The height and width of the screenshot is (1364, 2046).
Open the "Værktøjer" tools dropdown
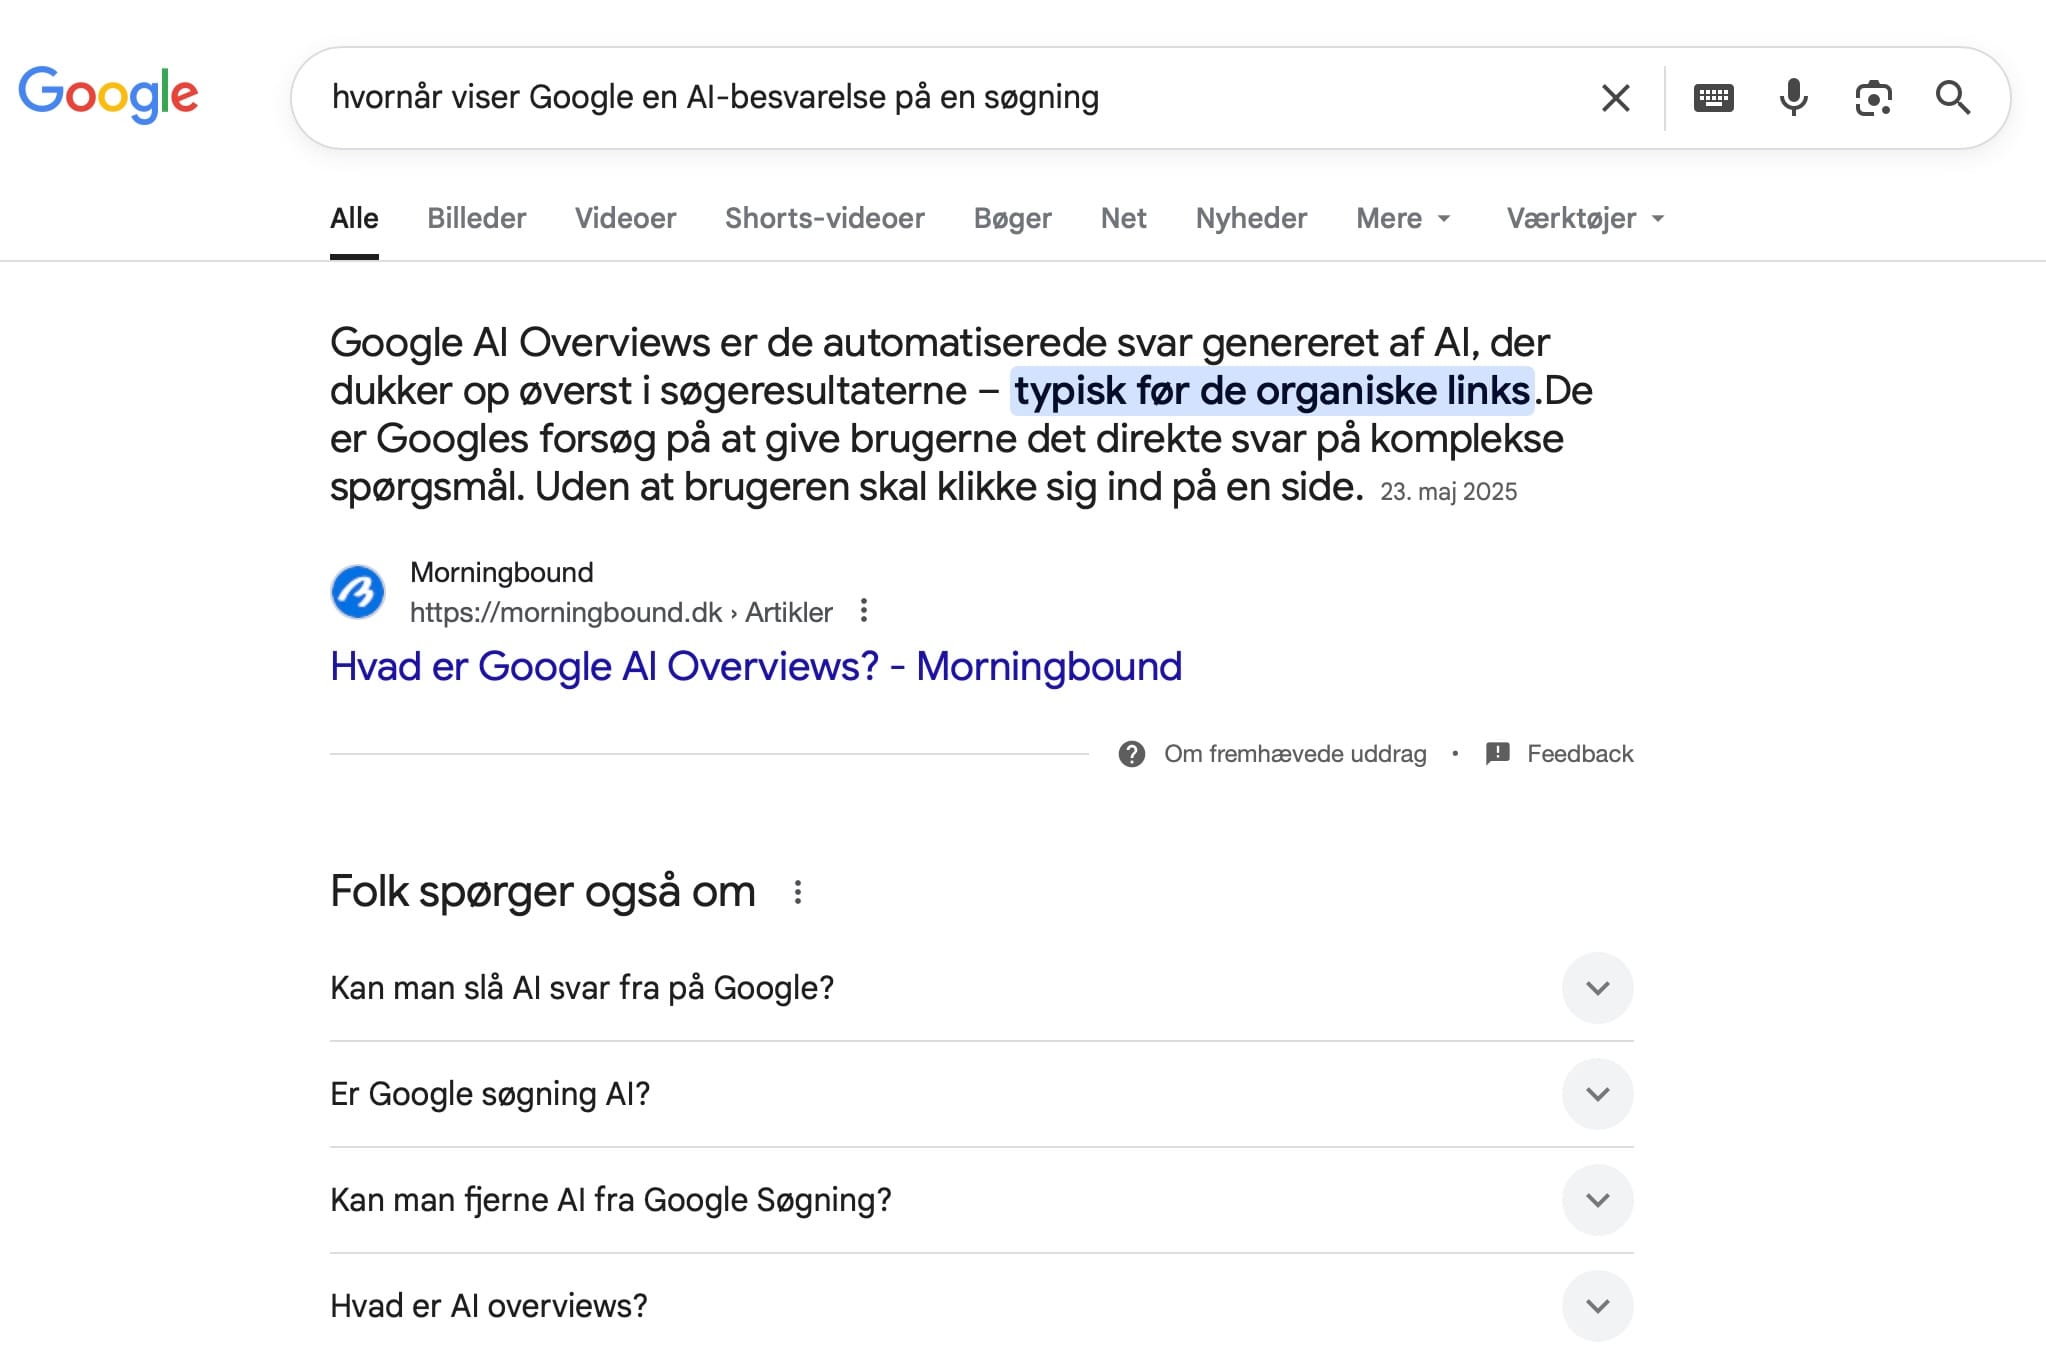1585,218
